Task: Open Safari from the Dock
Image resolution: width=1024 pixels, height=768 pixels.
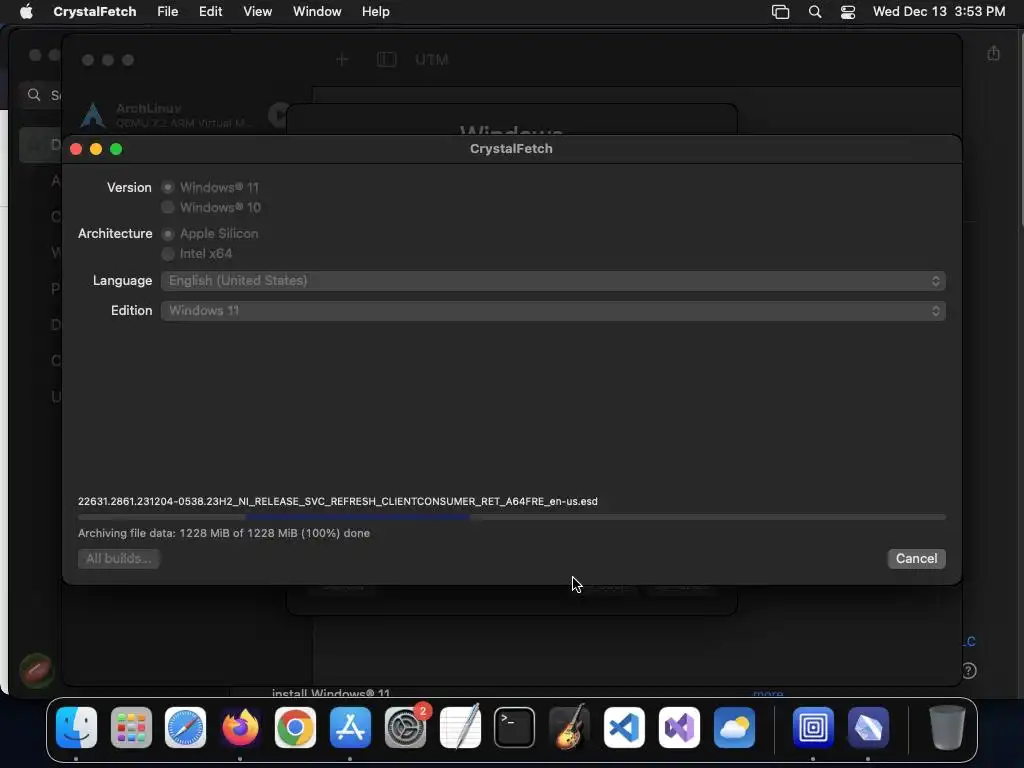Action: (x=185, y=728)
